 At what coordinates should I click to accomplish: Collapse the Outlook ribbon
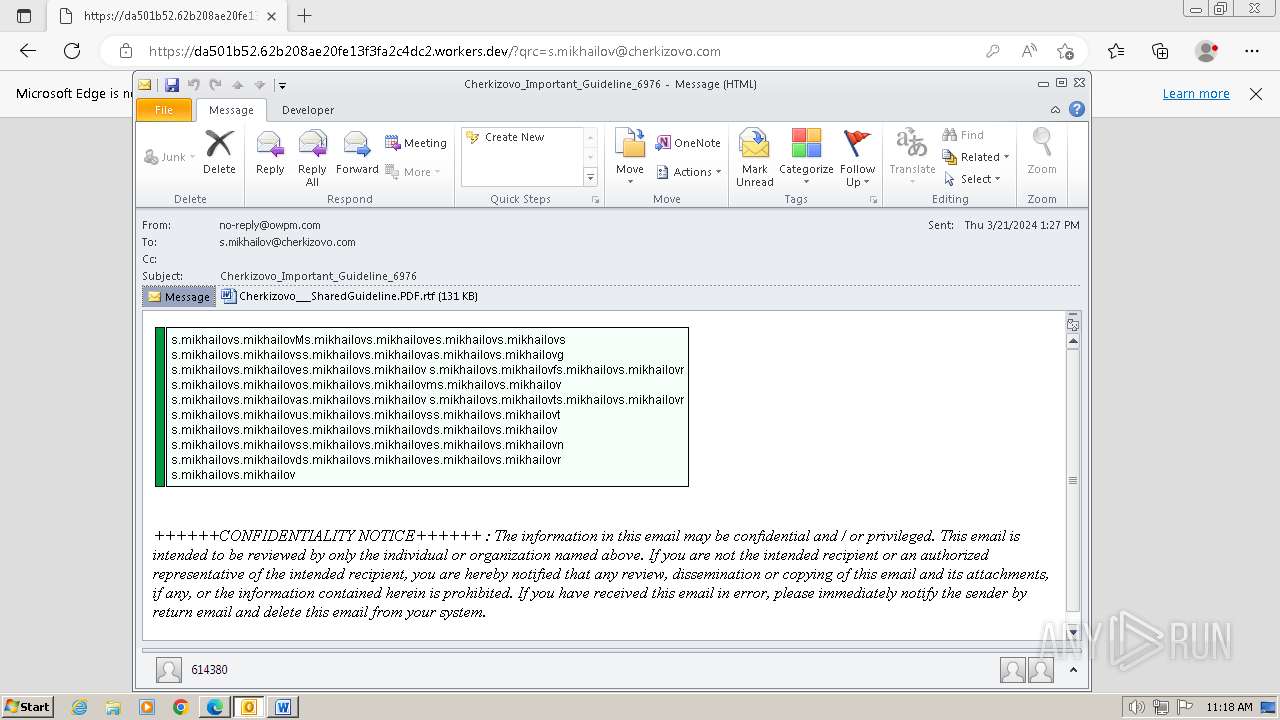(1055, 110)
